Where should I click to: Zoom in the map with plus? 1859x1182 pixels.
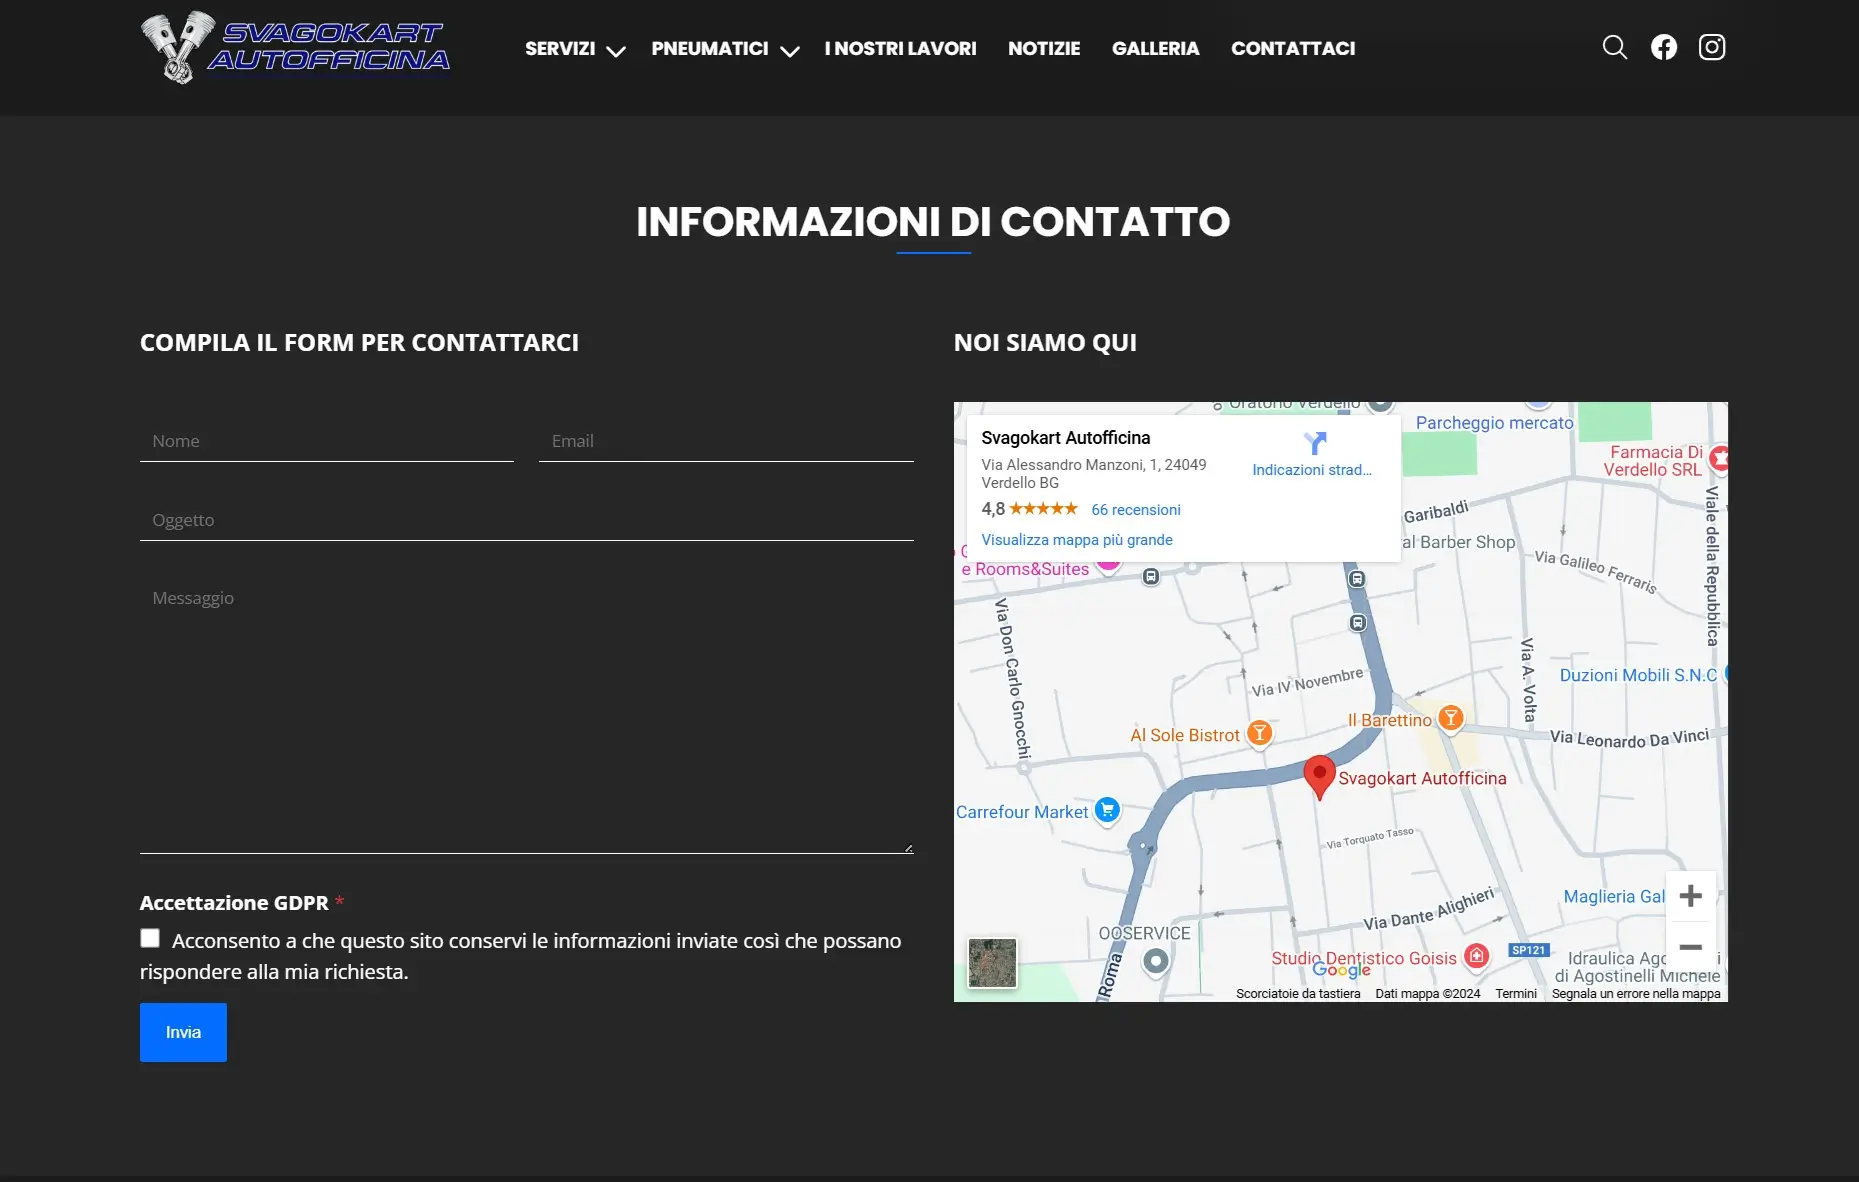coord(1691,896)
